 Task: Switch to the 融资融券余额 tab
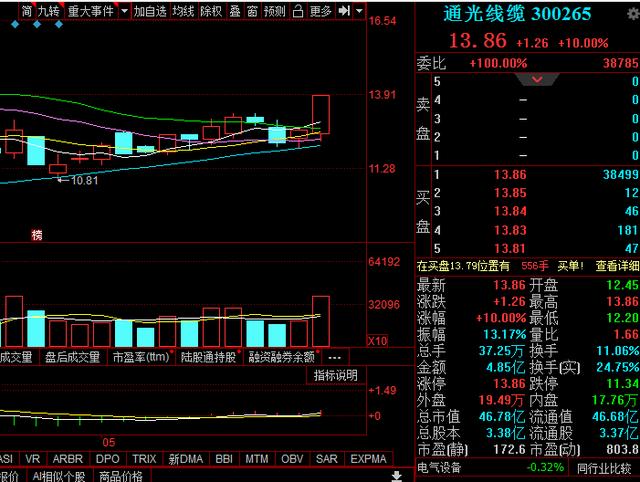pyautogui.click(x=282, y=357)
